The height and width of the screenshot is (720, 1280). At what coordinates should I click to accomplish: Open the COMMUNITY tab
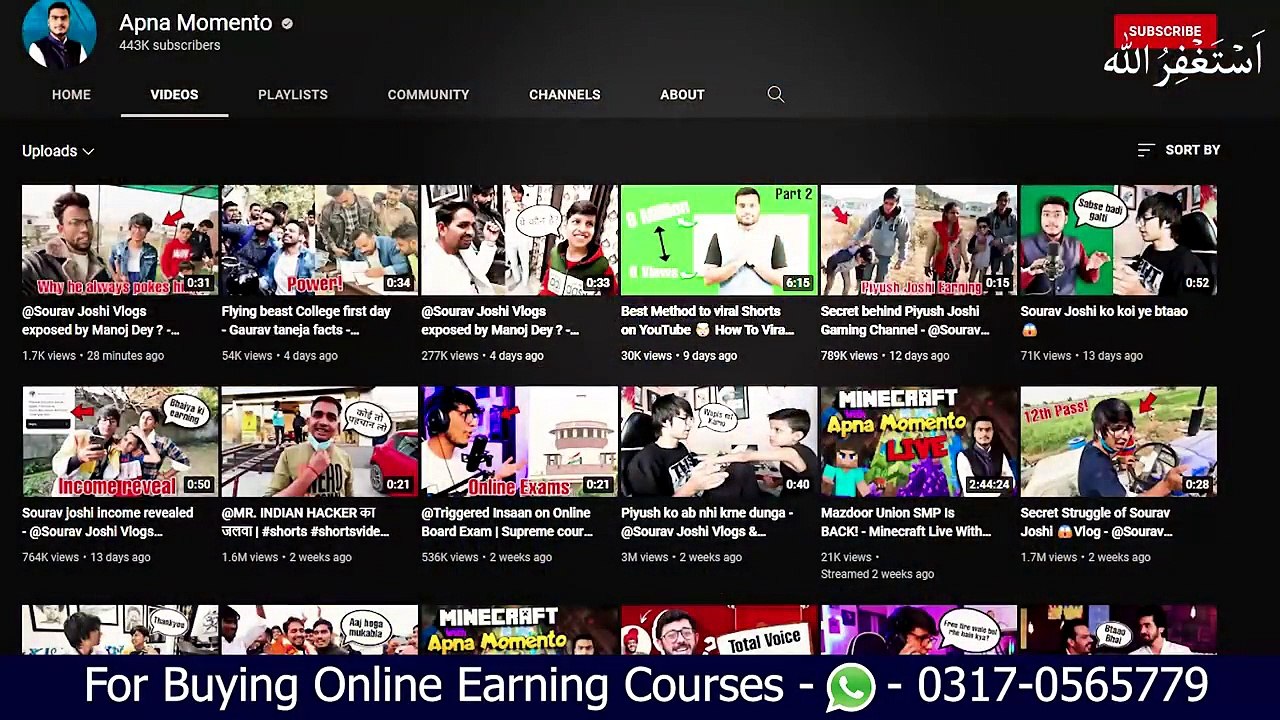point(428,94)
